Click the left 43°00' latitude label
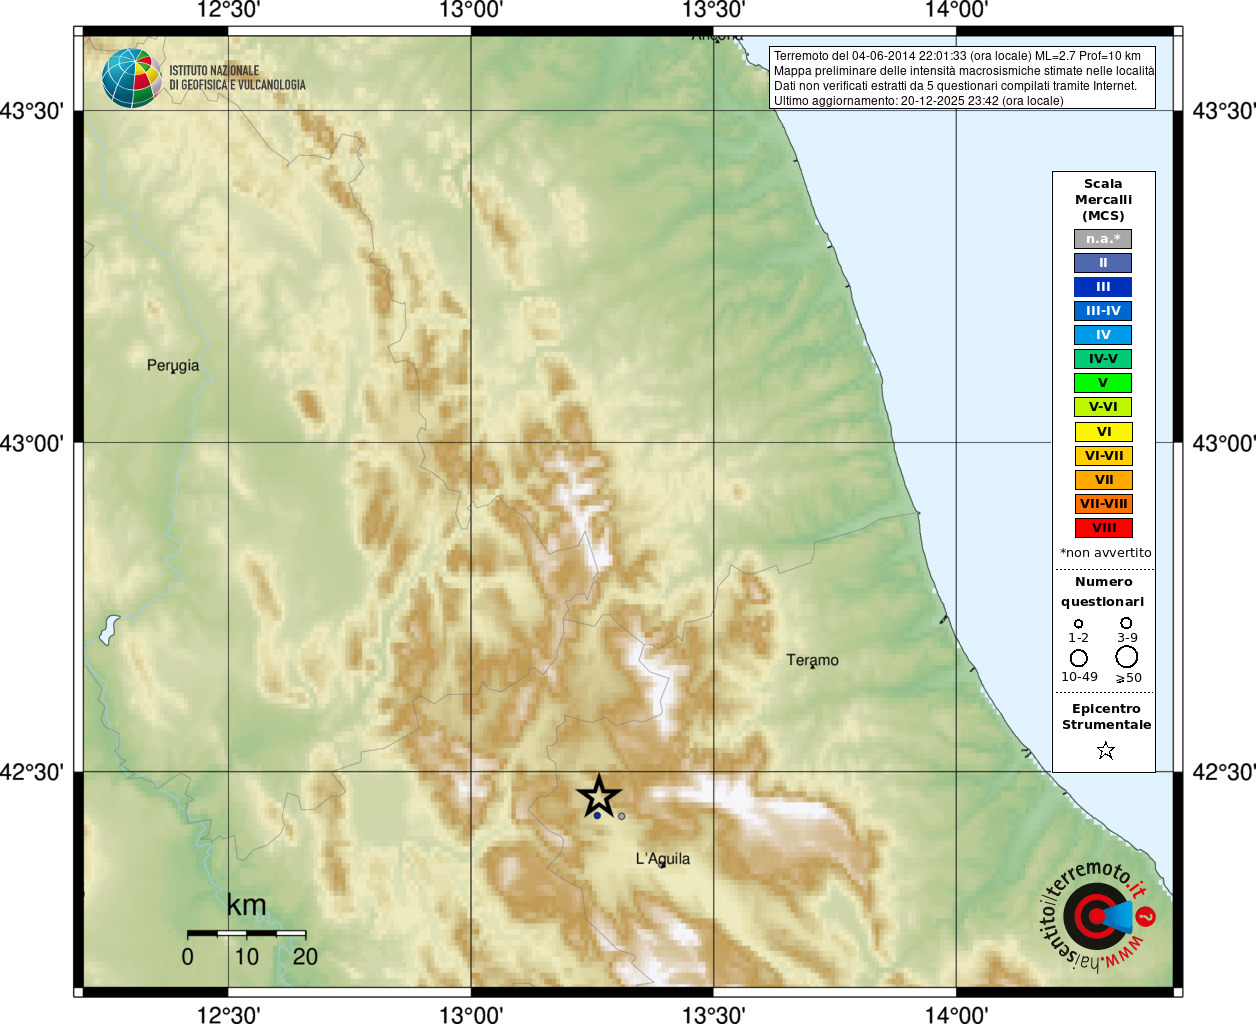1256x1024 pixels. tap(32, 443)
